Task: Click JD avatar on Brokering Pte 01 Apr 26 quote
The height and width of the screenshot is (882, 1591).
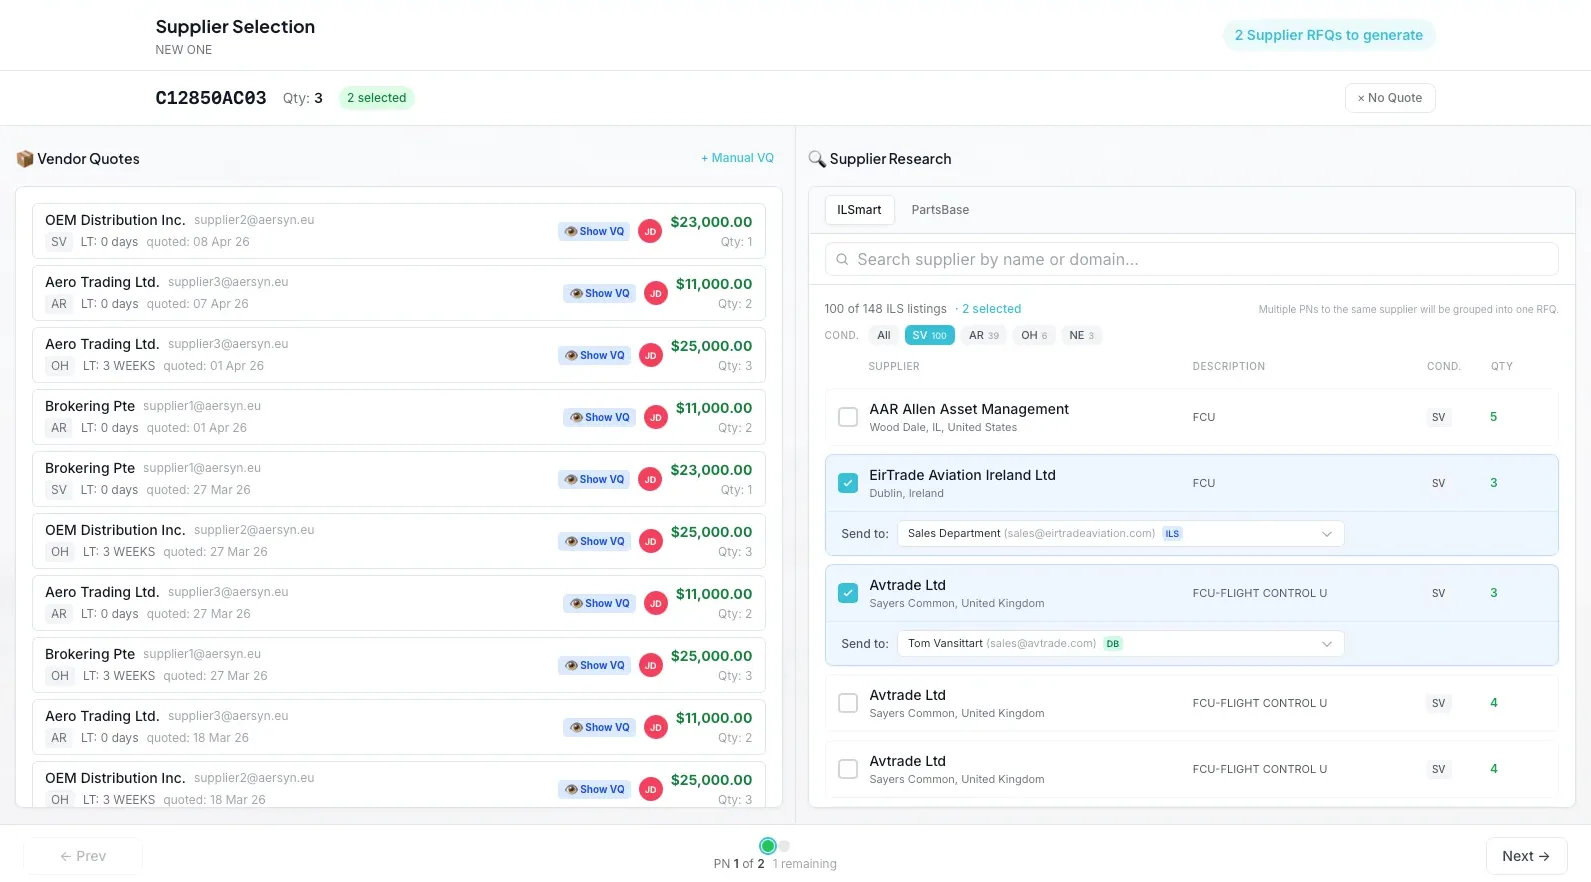Action: click(656, 417)
